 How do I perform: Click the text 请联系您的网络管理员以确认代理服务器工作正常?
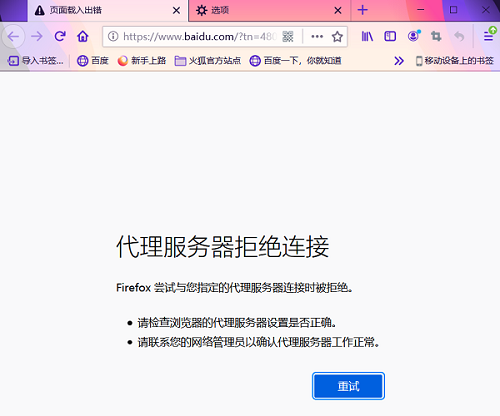259,342
